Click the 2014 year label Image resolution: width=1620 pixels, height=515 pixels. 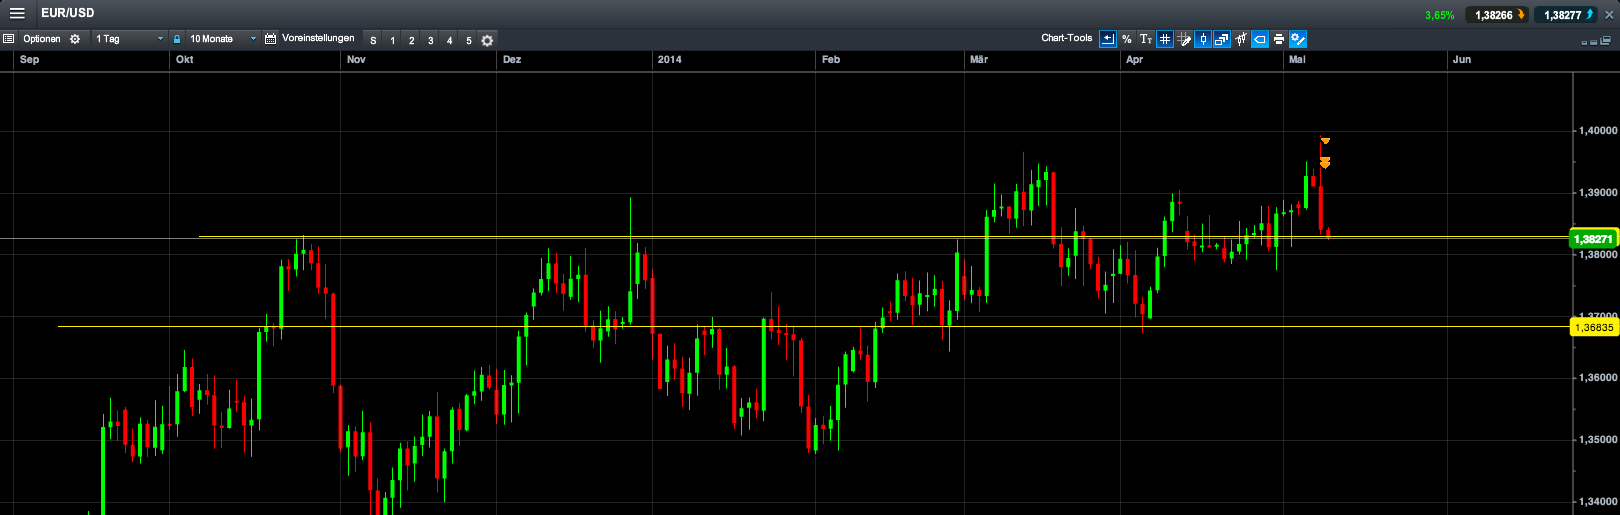pos(669,59)
